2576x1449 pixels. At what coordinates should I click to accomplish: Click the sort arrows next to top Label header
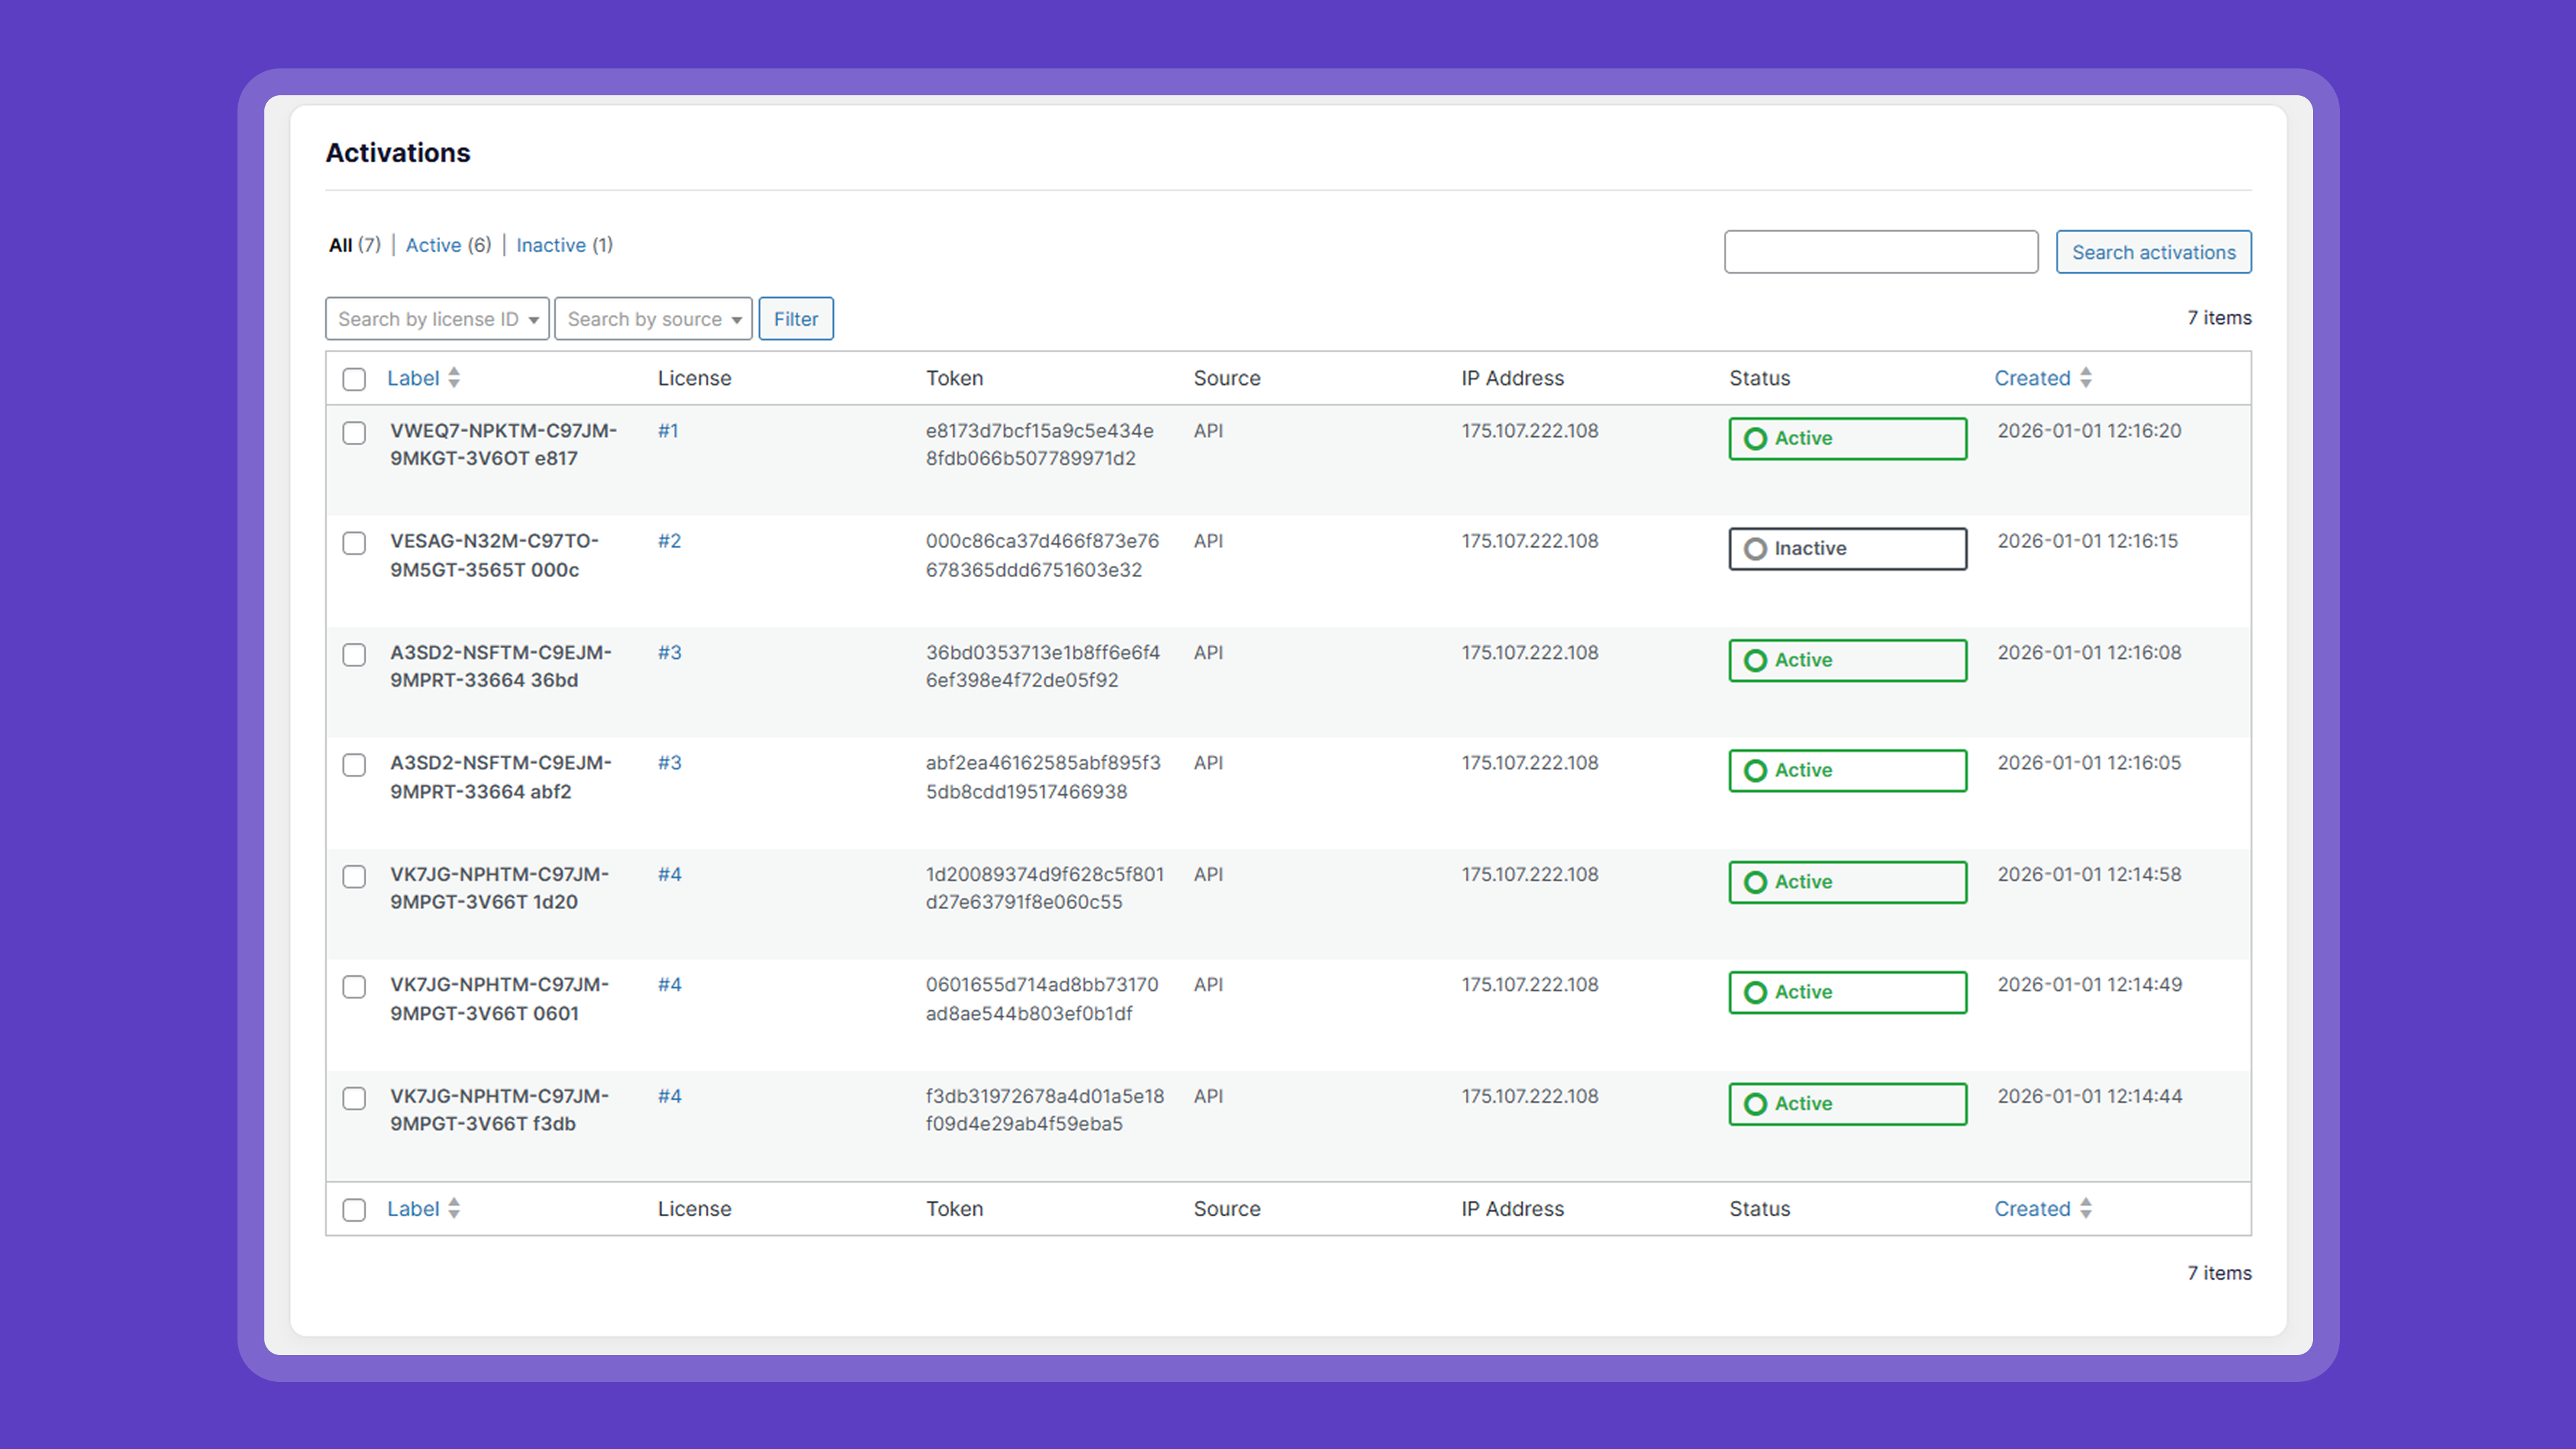click(454, 378)
